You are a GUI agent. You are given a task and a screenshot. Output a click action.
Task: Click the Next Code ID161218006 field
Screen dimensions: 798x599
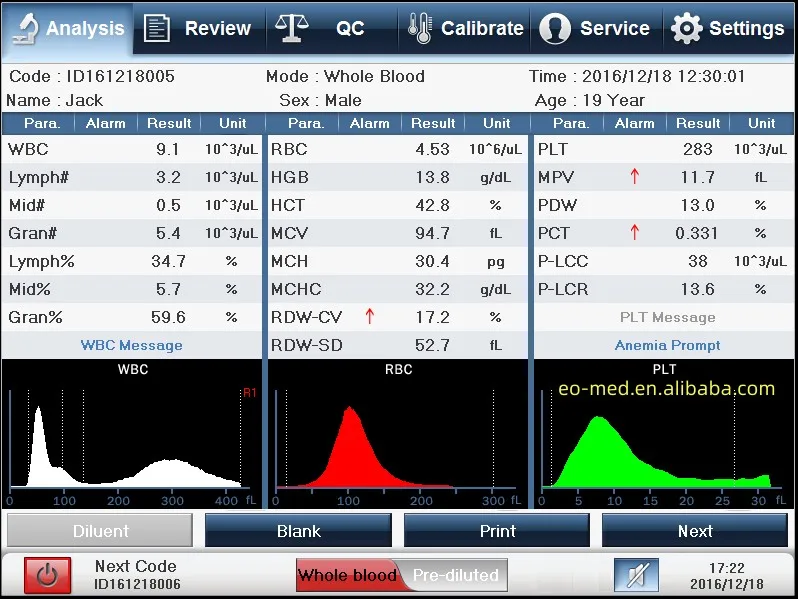(137, 575)
